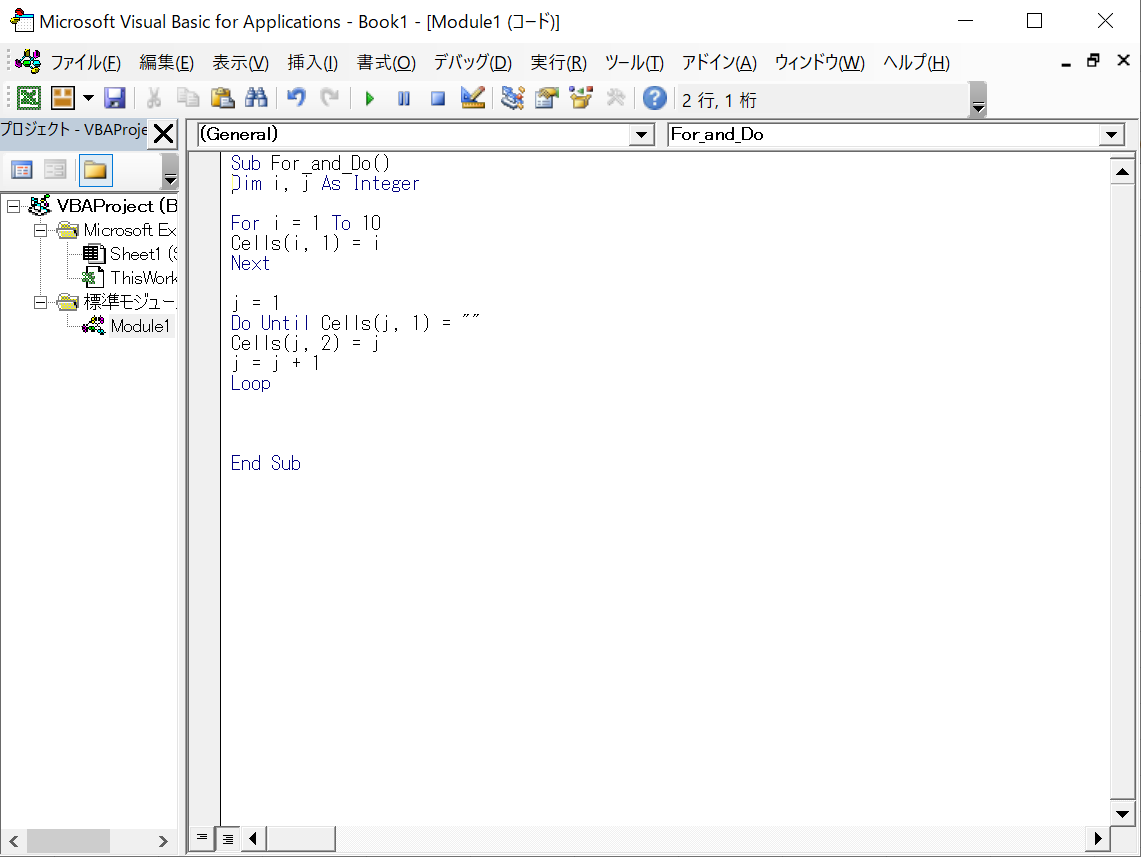Open the 挿入(I) menu

(x=312, y=63)
